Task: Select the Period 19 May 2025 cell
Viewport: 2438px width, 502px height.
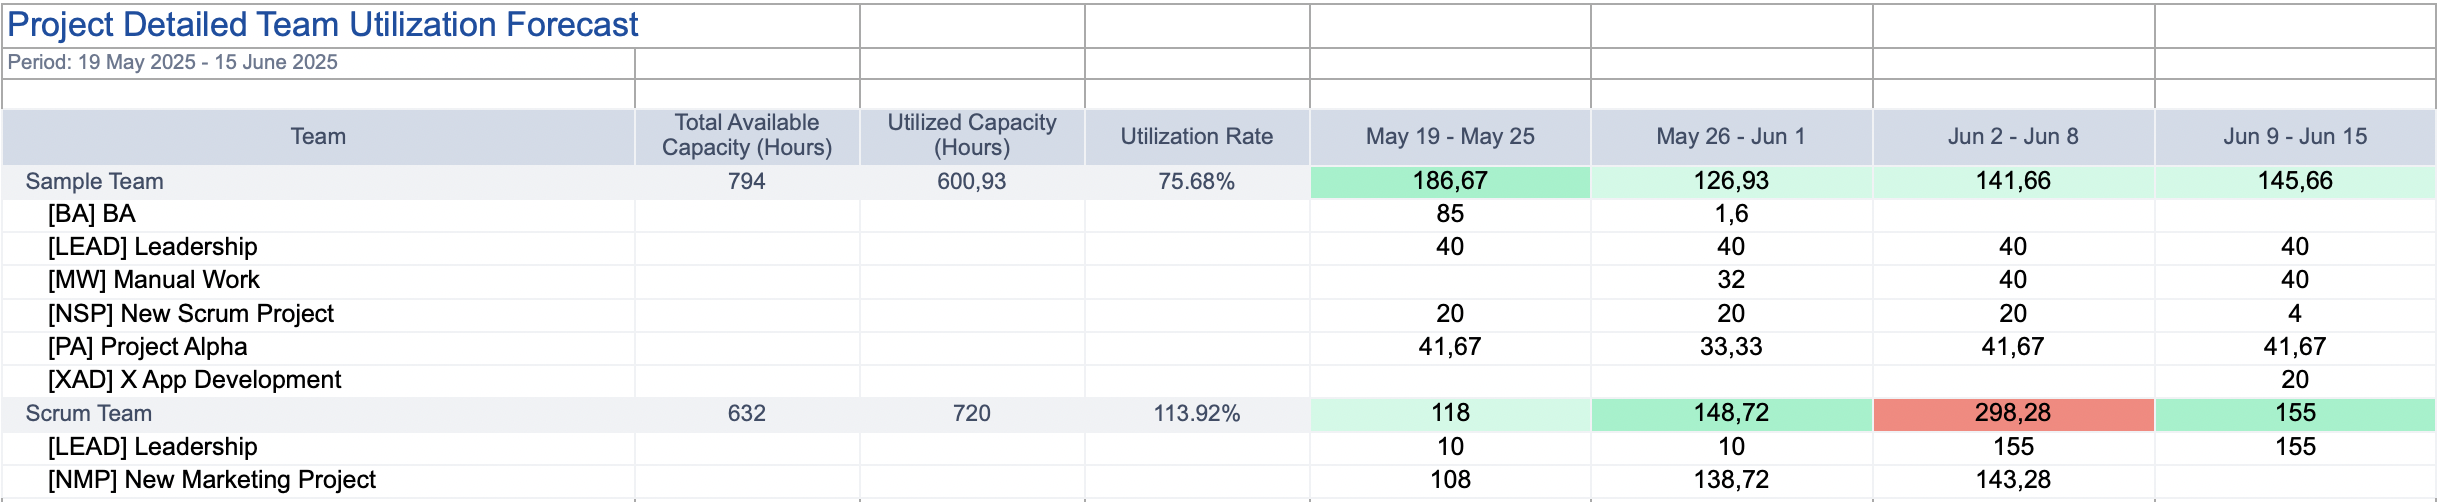Action: [x=173, y=63]
